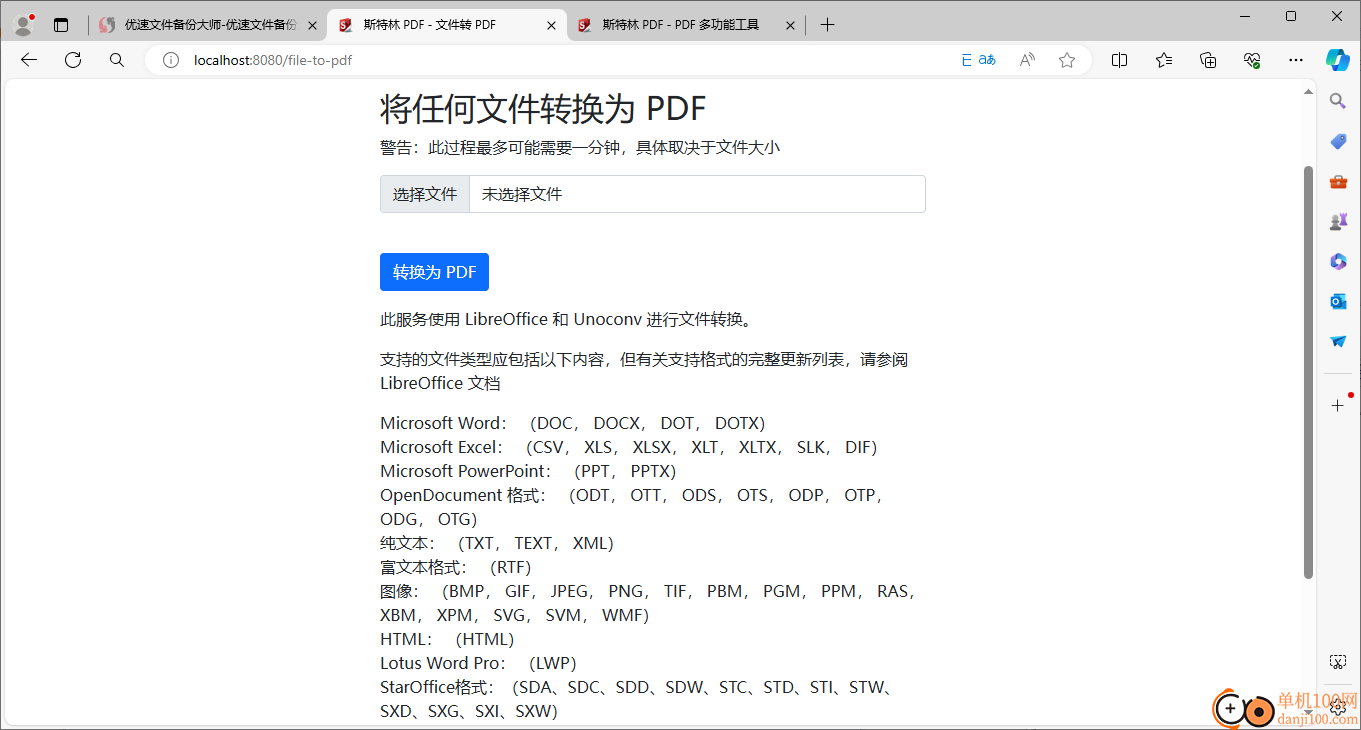
Task: Click sidebar screenshot tool icon
Action: pos(1338,662)
